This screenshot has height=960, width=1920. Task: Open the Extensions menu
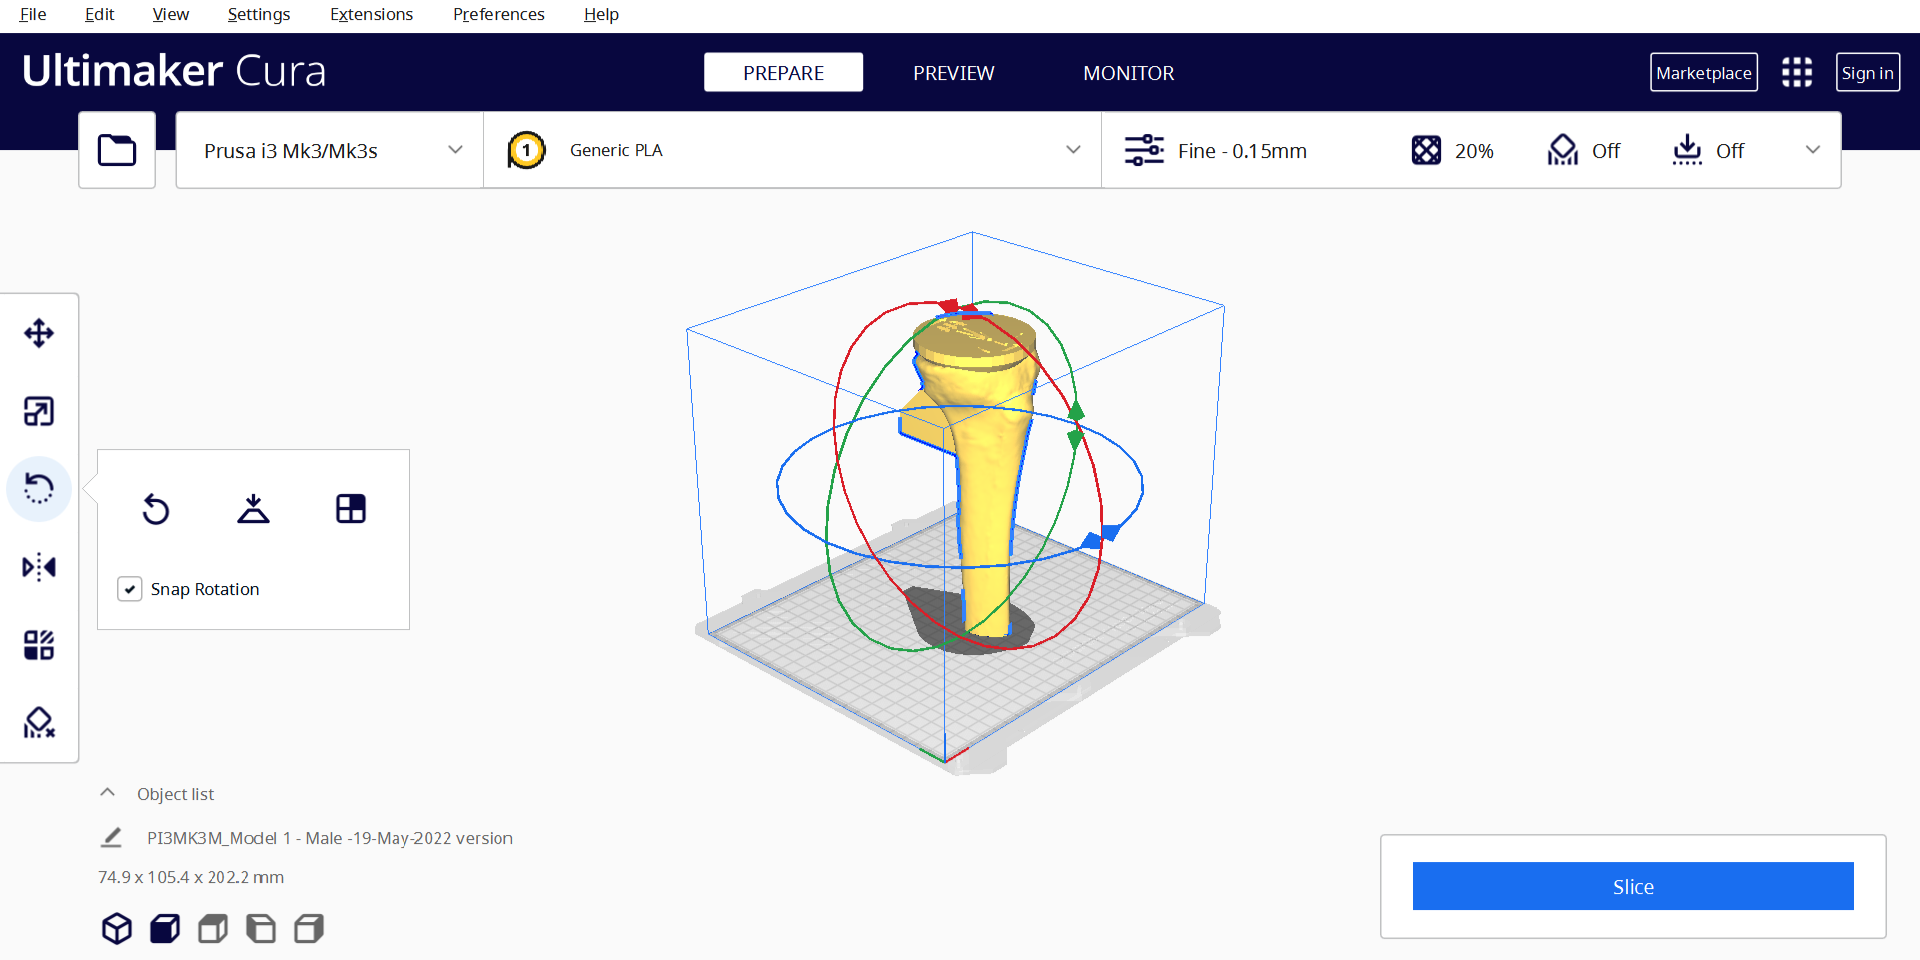click(x=371, y=14)
